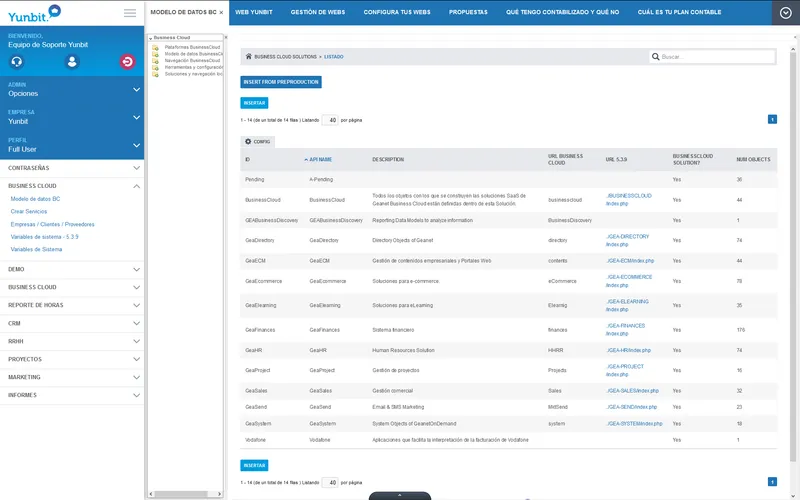The width and height of the screenshot is (800, 500).
Task: Click the top page 1 pagination button
Action: tap(772, 119)
